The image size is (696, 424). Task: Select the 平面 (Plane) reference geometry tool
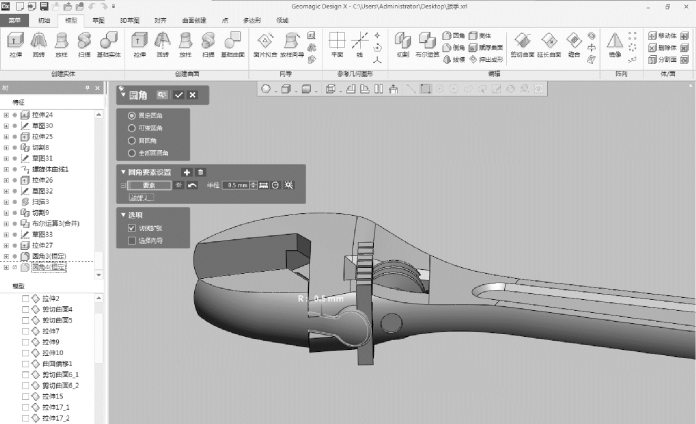tap(337, 42)
